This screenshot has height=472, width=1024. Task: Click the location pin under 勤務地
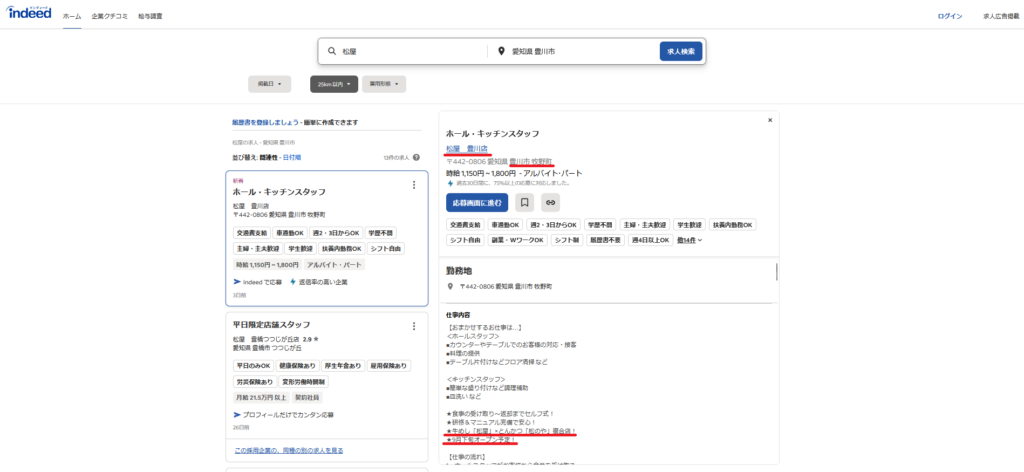[x=450, y=286]
